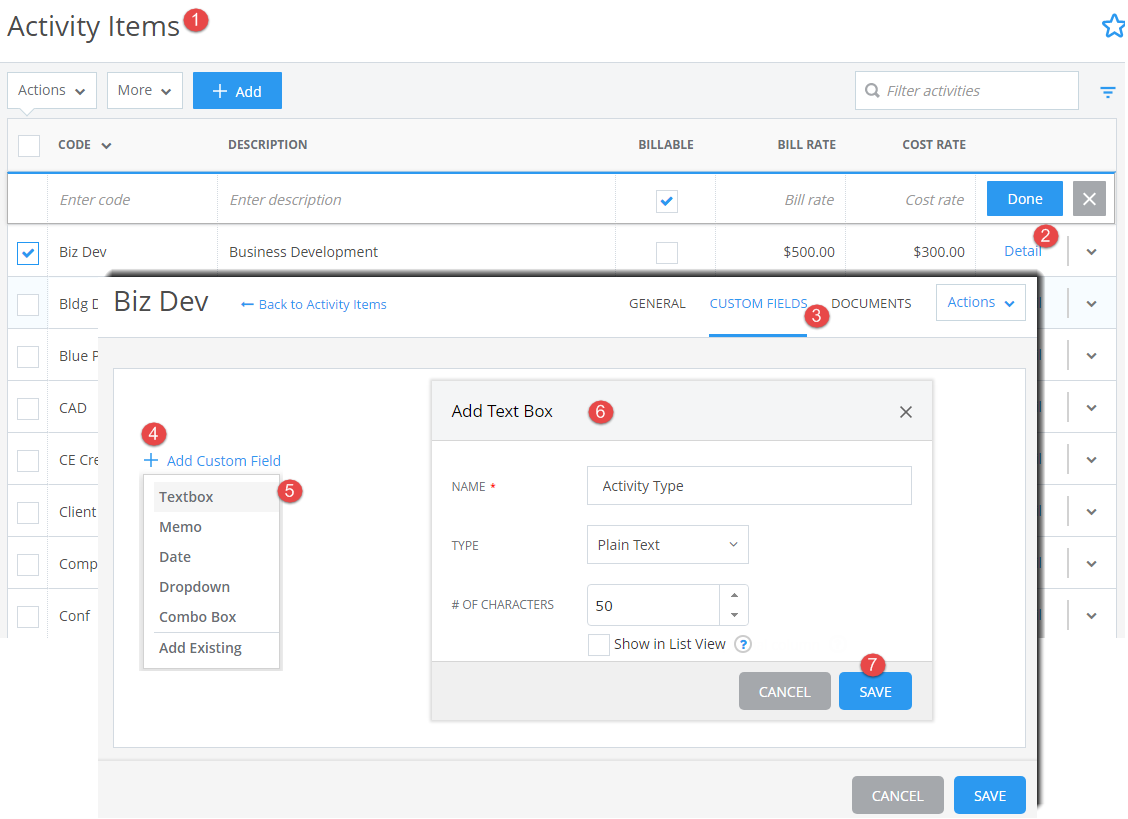The height and width of the screenshot is (819, 1128).
Task: Enable Show in List View
Action: 598,644
